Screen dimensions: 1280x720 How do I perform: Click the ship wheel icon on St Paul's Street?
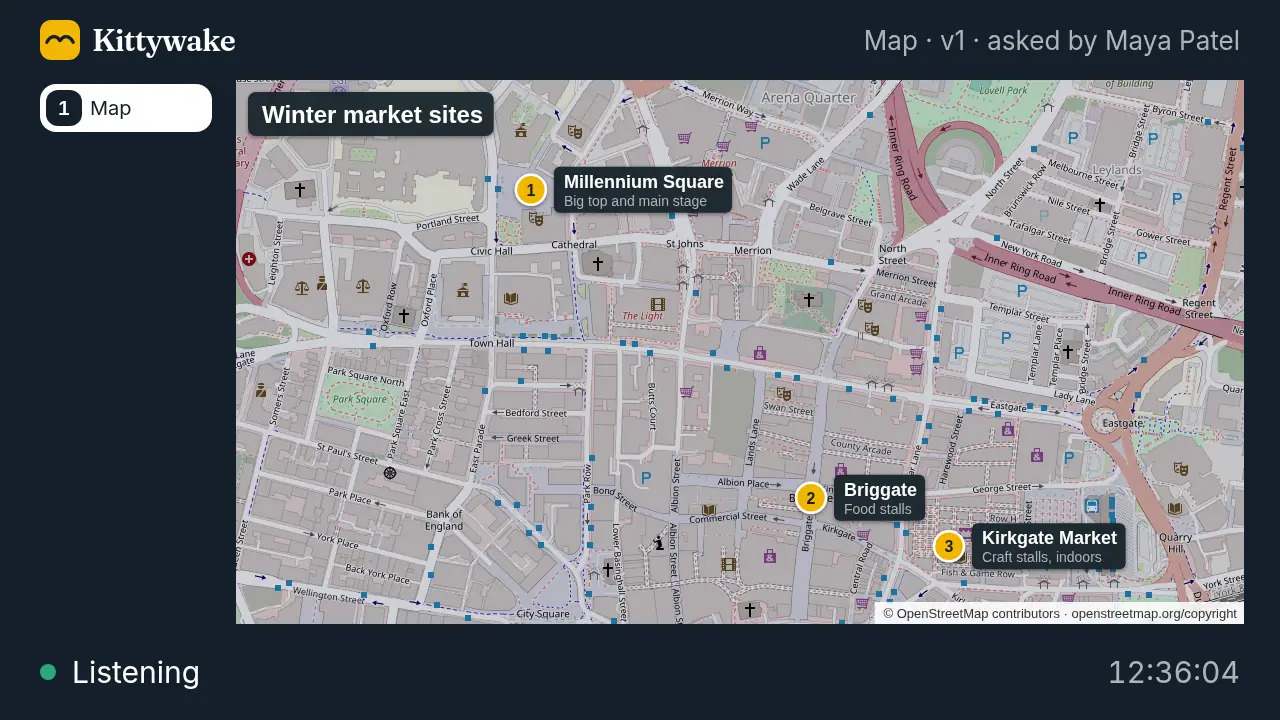pos(390,473)
